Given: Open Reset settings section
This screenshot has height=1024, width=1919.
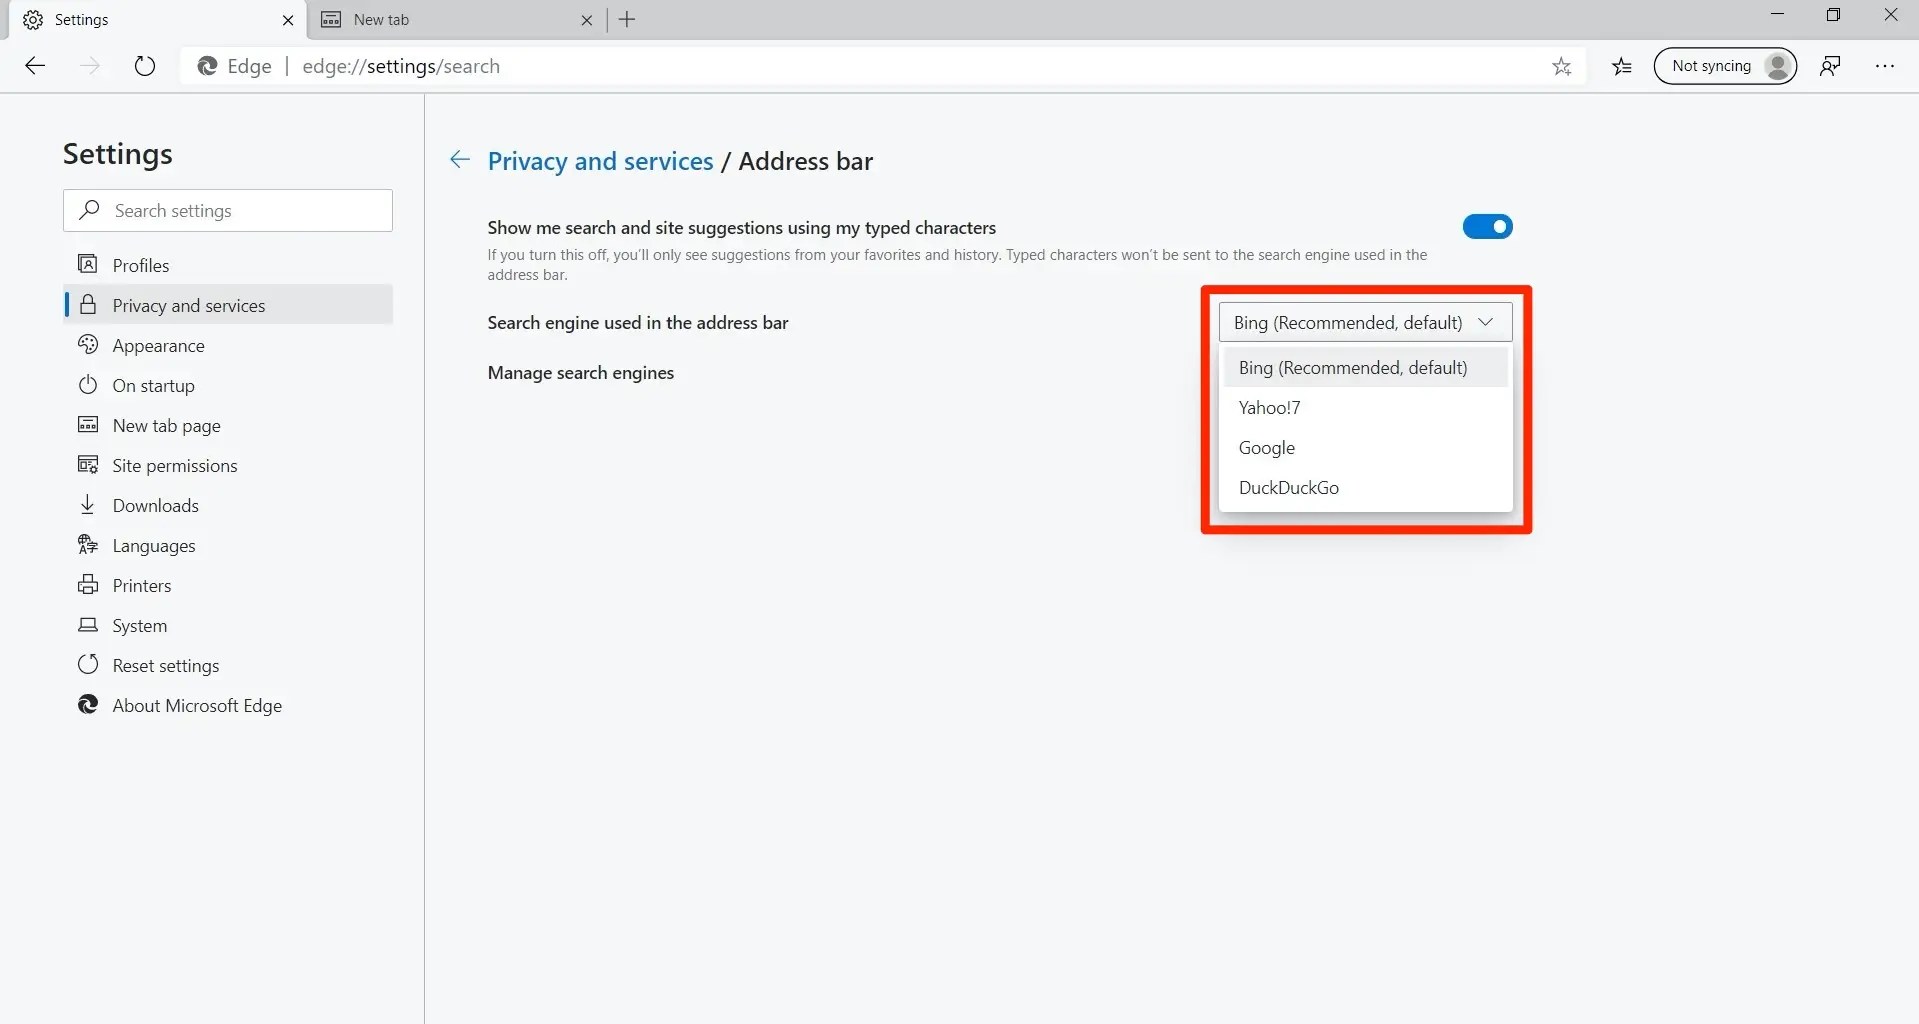Looking at the screenshot, I should (228, 665).
